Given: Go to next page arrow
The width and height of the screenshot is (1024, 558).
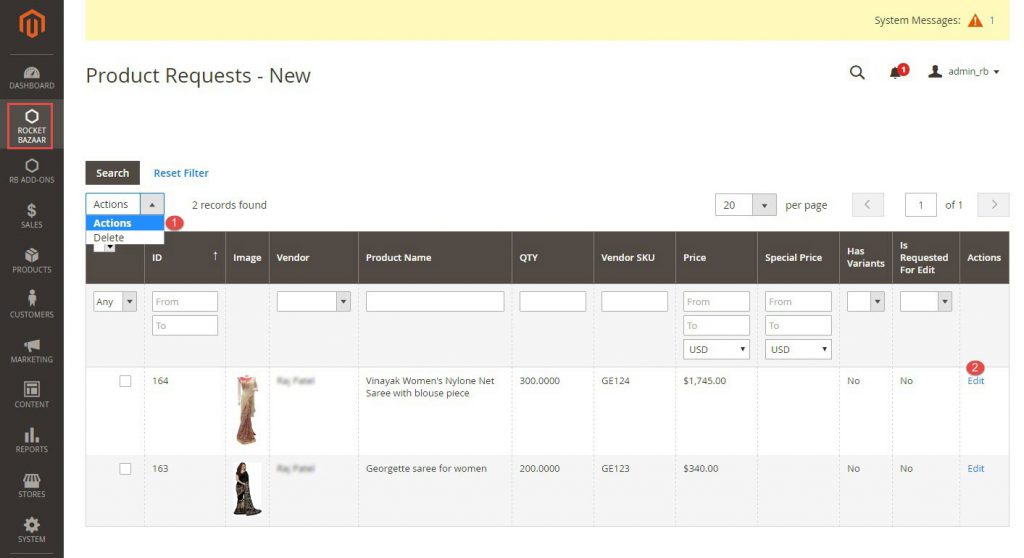Looking at the screenshot, I should point(993,205).
